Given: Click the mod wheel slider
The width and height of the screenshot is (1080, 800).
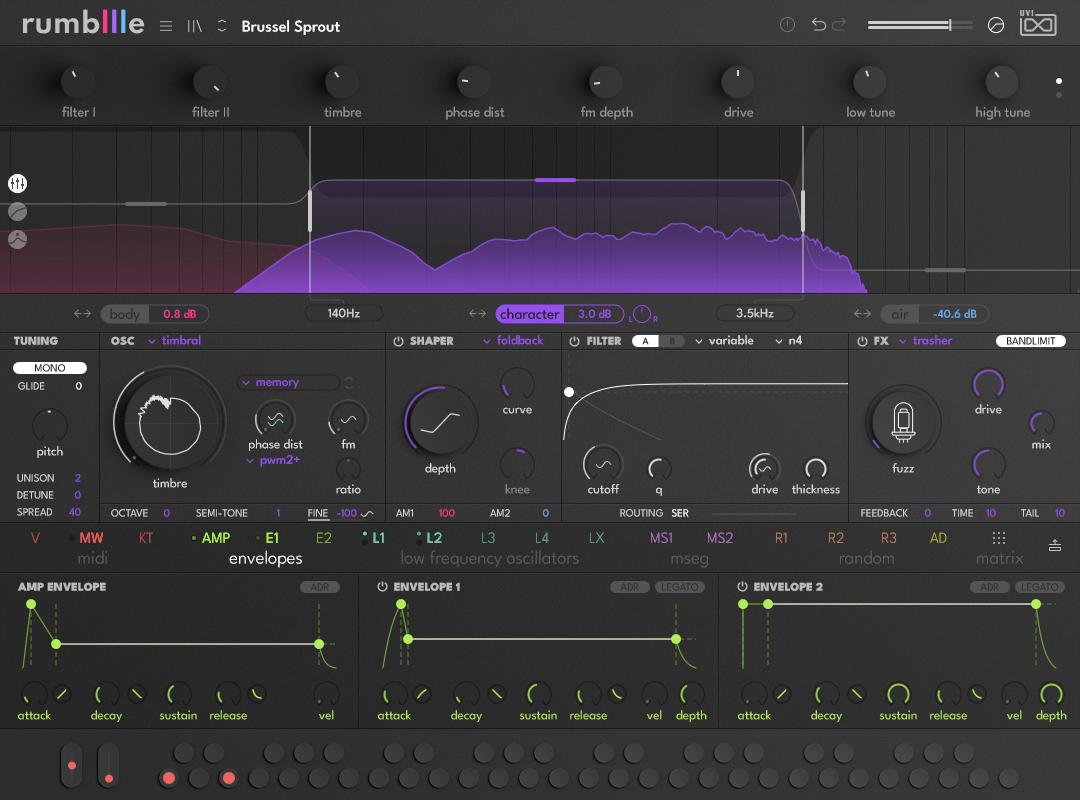Looking at the screenshot, I should (108, 765).
